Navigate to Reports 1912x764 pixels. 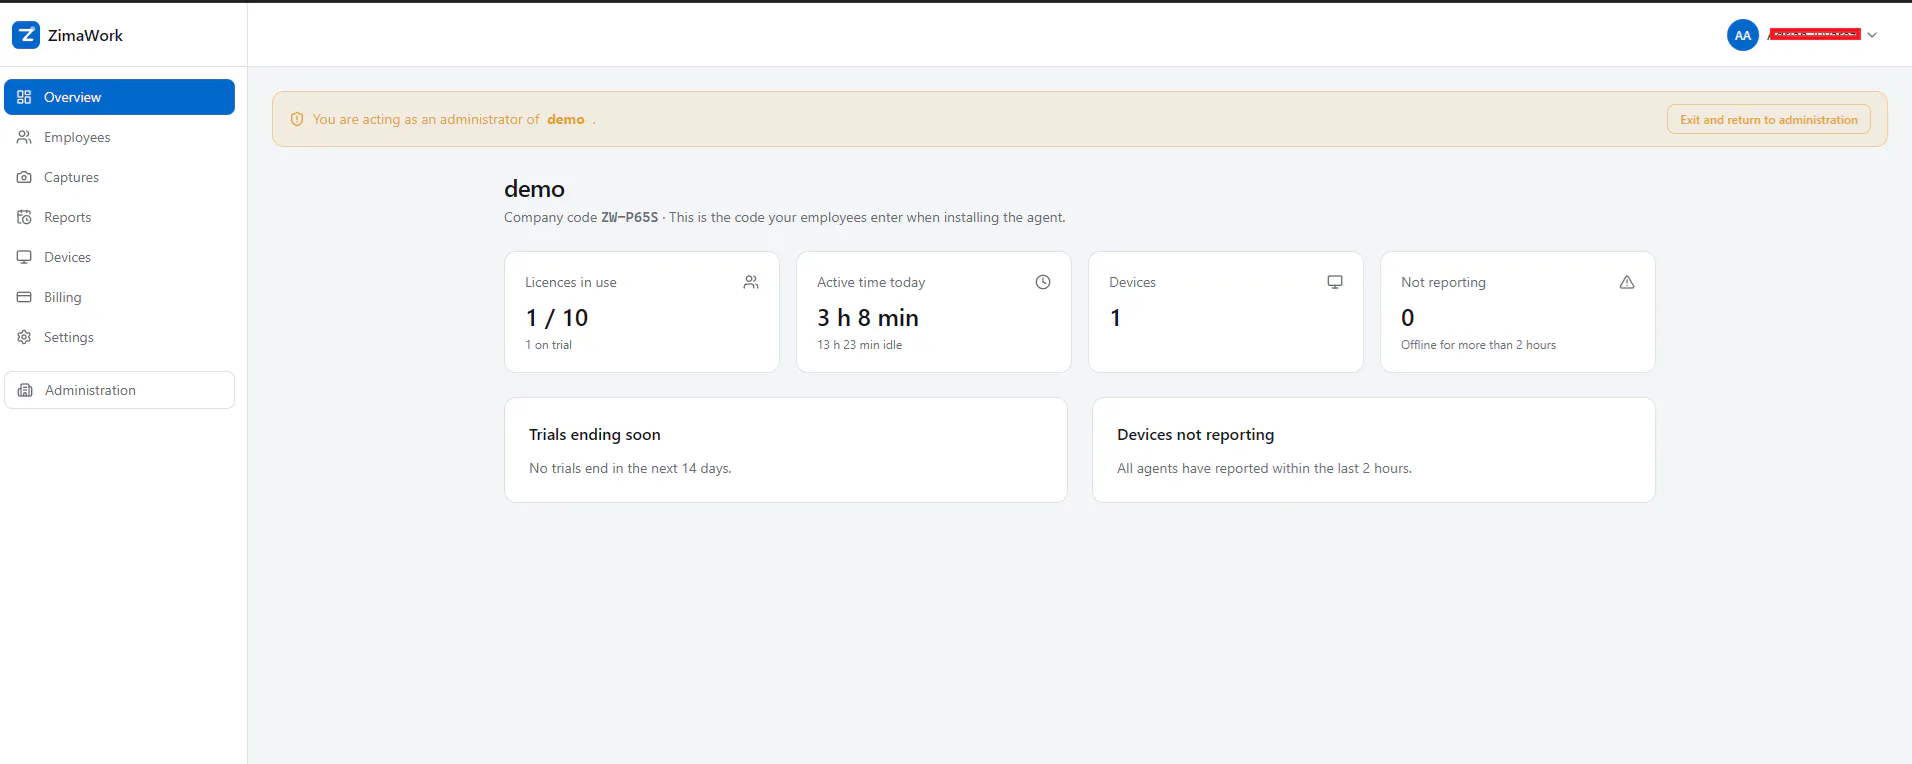point(120,217)
